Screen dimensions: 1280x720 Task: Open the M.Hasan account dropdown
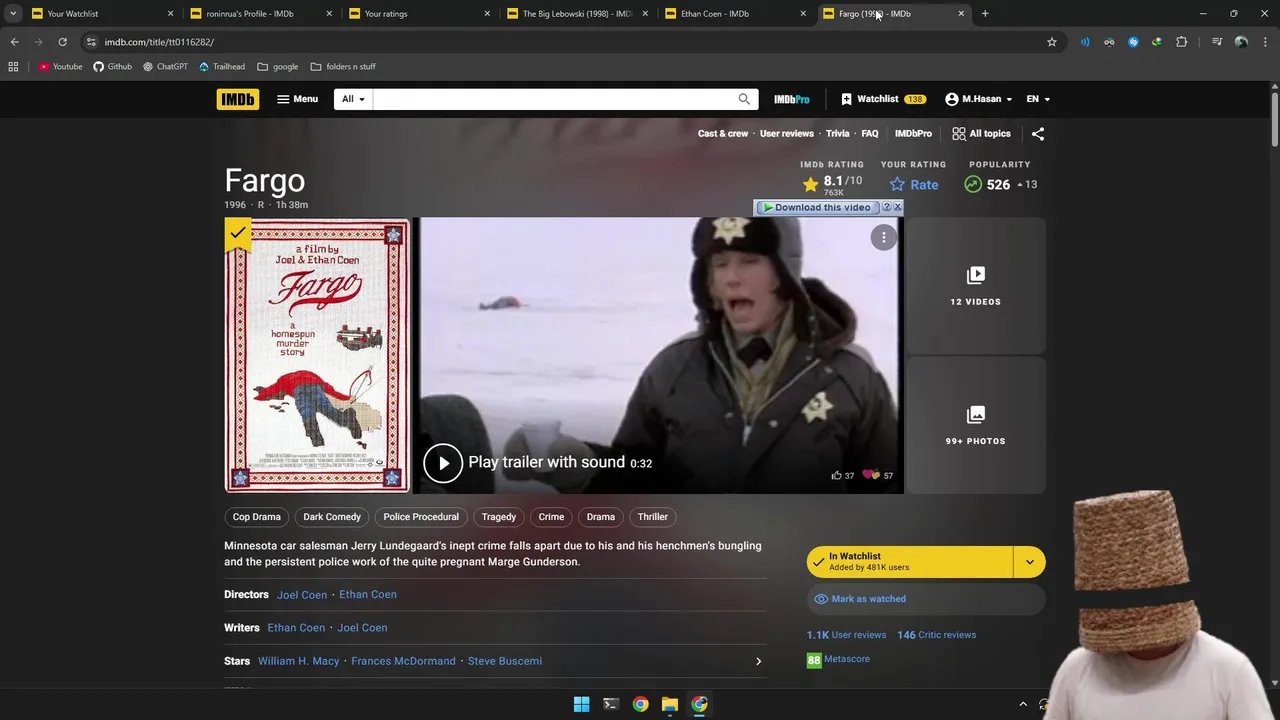click(978, 99)
